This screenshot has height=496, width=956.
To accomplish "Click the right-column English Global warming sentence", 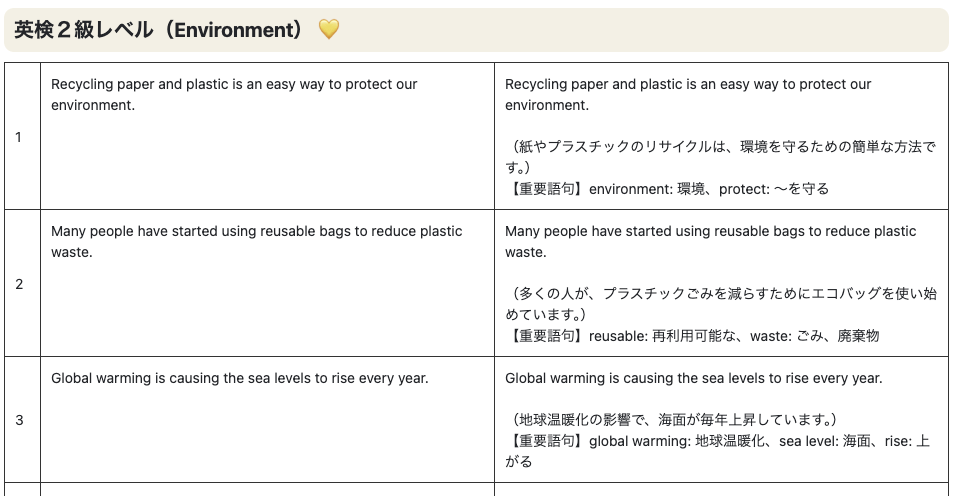I will [x=693, y=379].
